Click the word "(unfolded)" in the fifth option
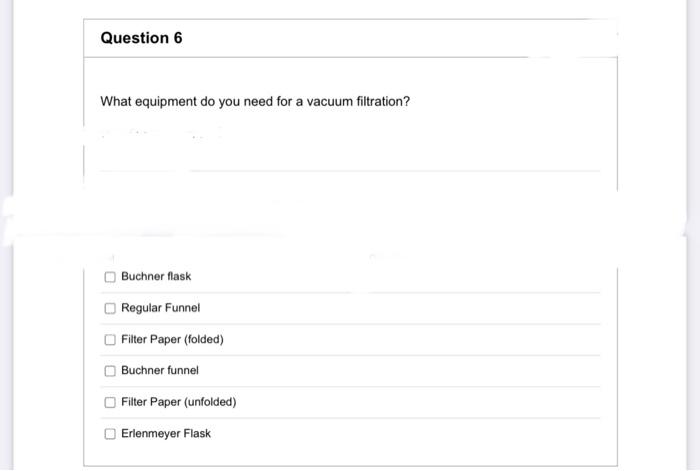Viewport: 700px width, 471px height. click(210, 402)
